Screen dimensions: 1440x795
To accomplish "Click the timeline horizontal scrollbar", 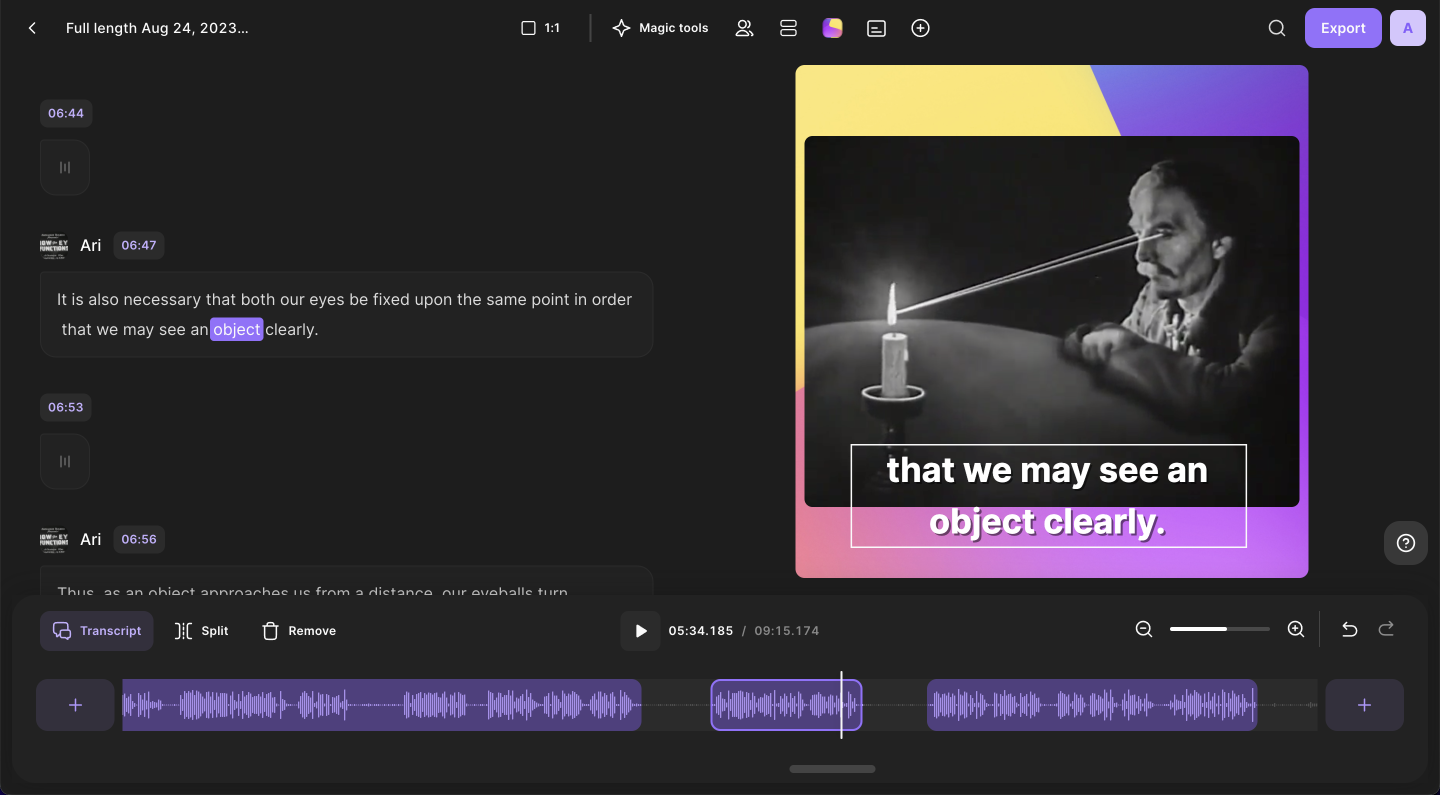I will click(832, 769).
